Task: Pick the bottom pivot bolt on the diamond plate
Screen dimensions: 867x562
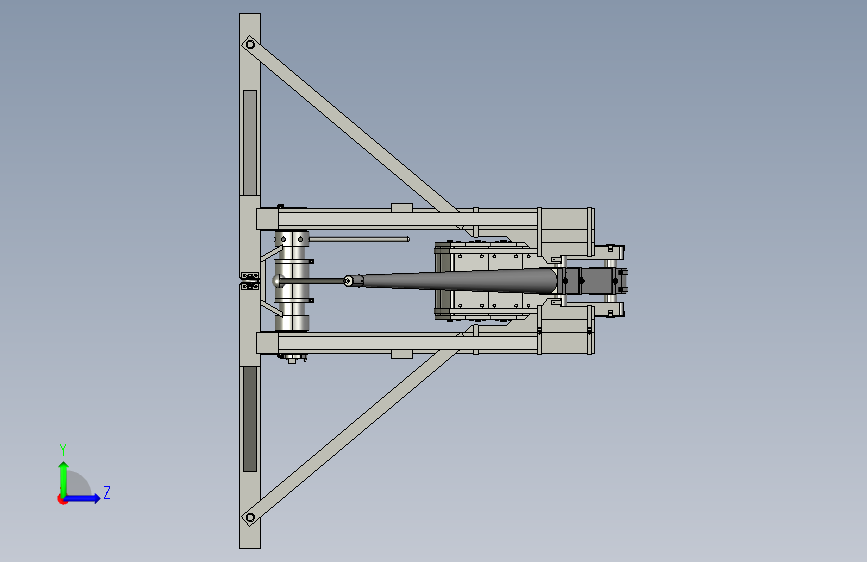Action: pos(250,517)
